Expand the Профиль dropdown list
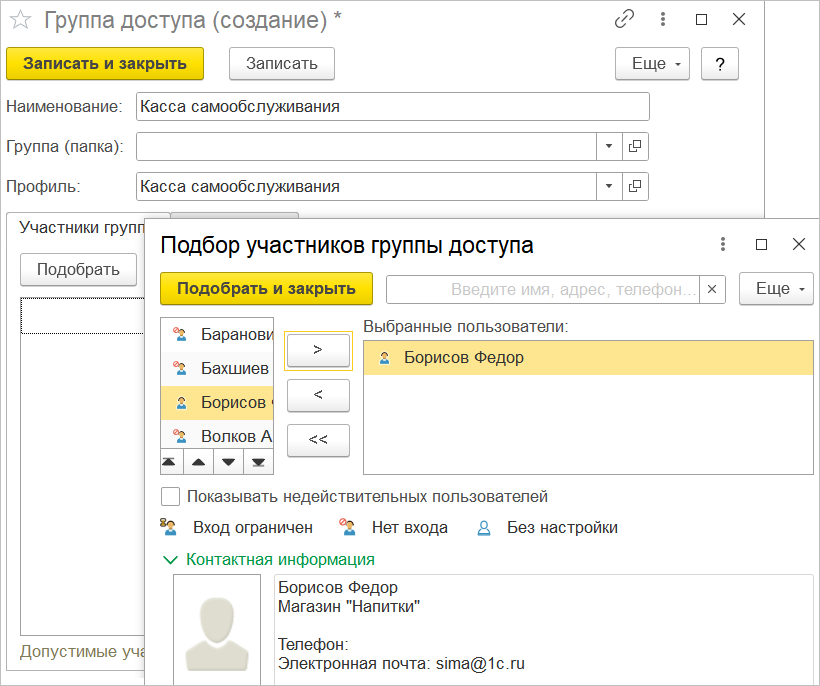Screen dimensions: 820x686 coord(610,186)
